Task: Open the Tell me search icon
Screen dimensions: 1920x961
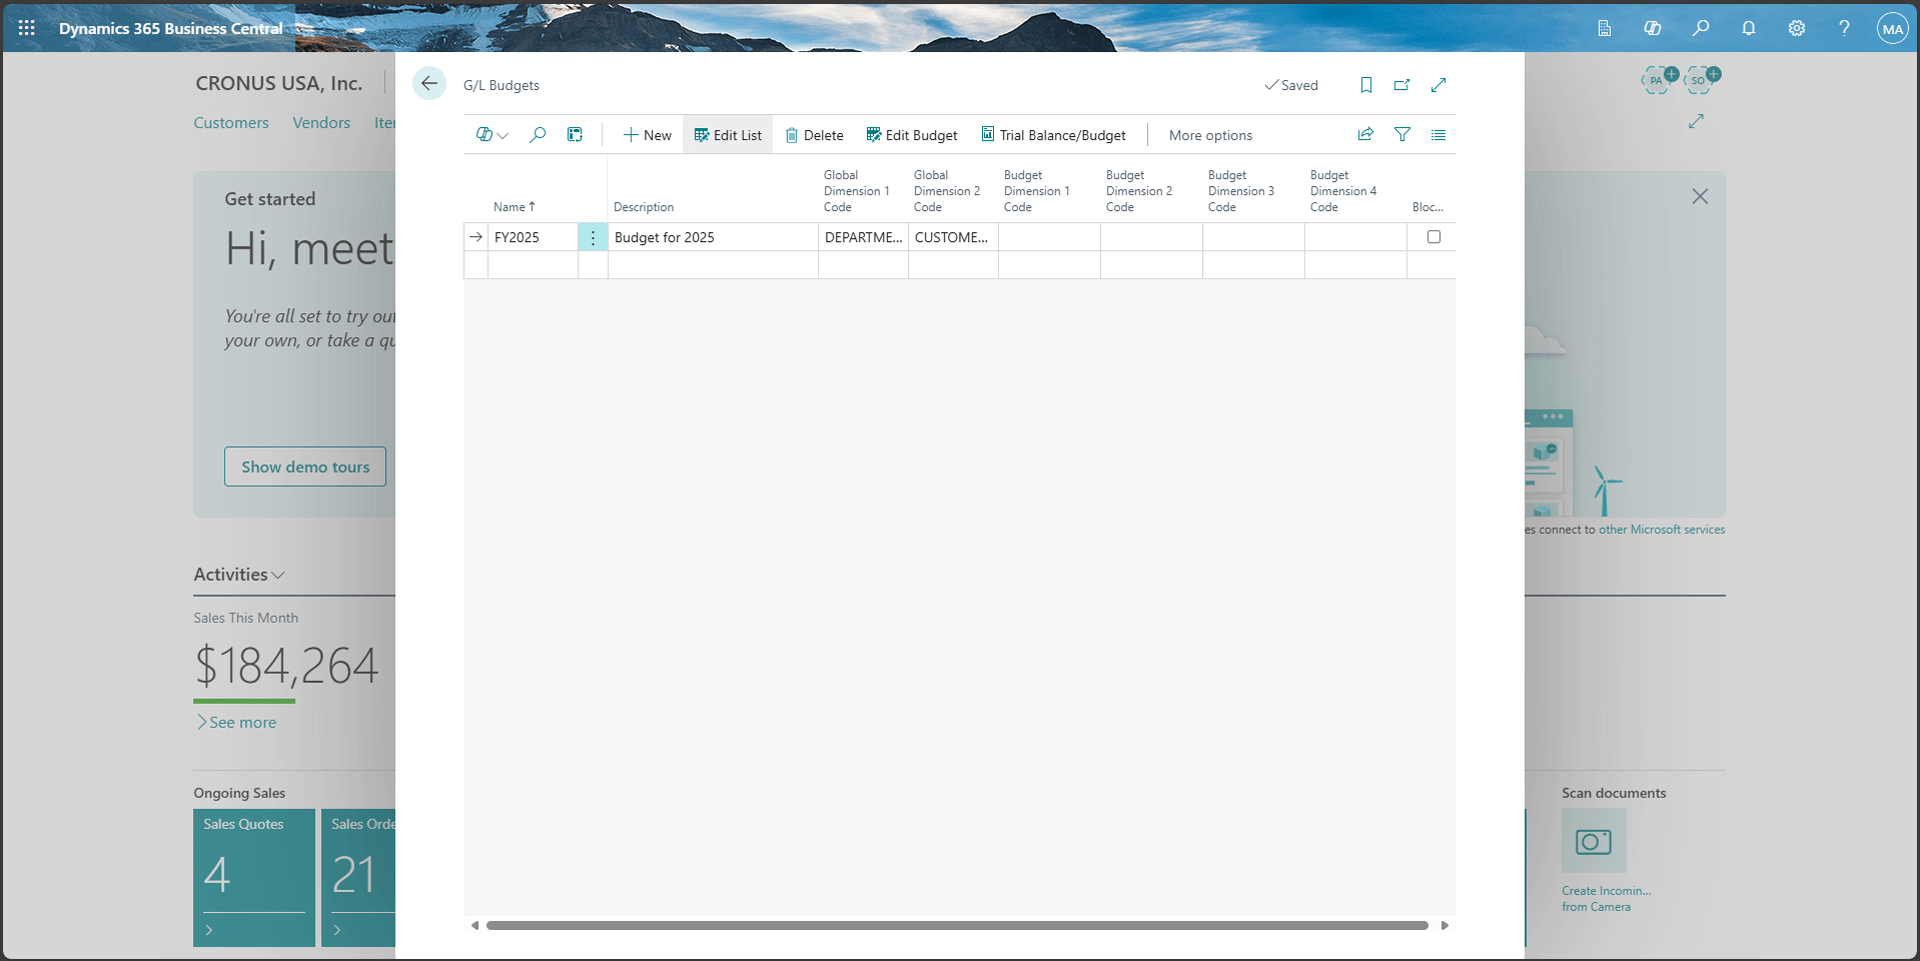Action: click(1701, 28)
